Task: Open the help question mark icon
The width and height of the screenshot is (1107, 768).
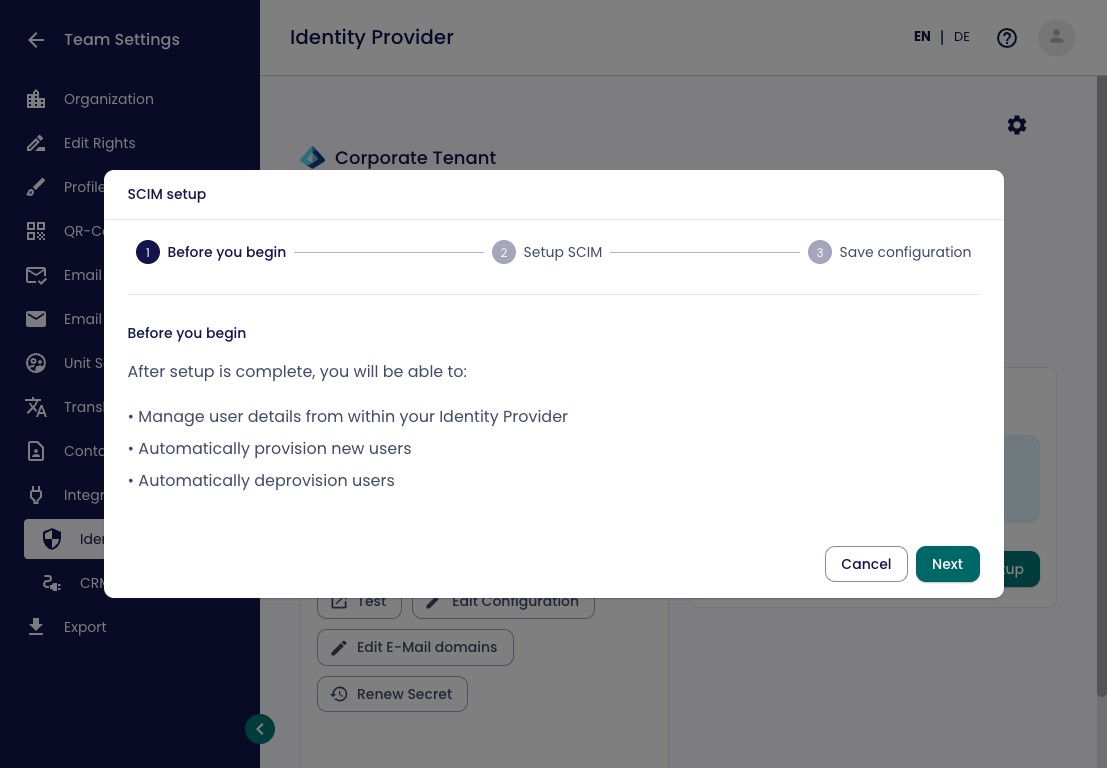Action: coord(1007,37)
